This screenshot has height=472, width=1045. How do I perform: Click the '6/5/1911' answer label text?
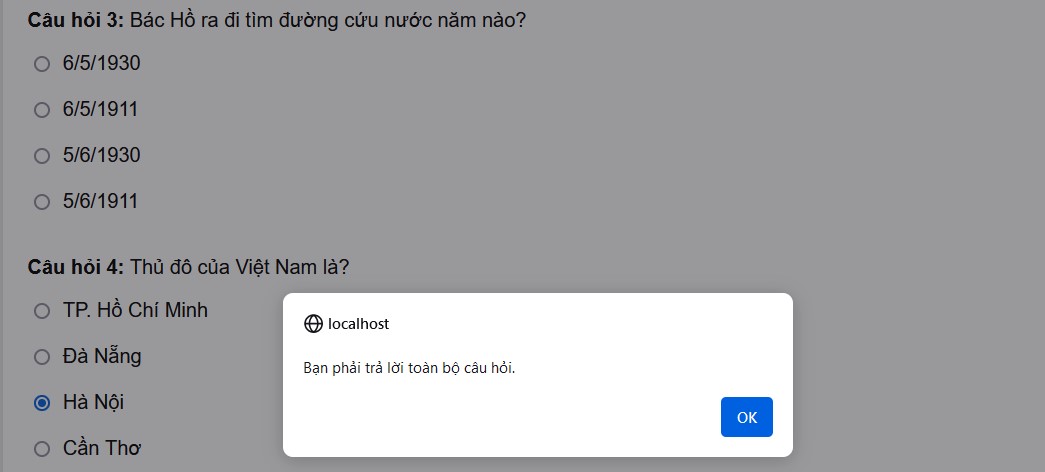click(101, 109)
